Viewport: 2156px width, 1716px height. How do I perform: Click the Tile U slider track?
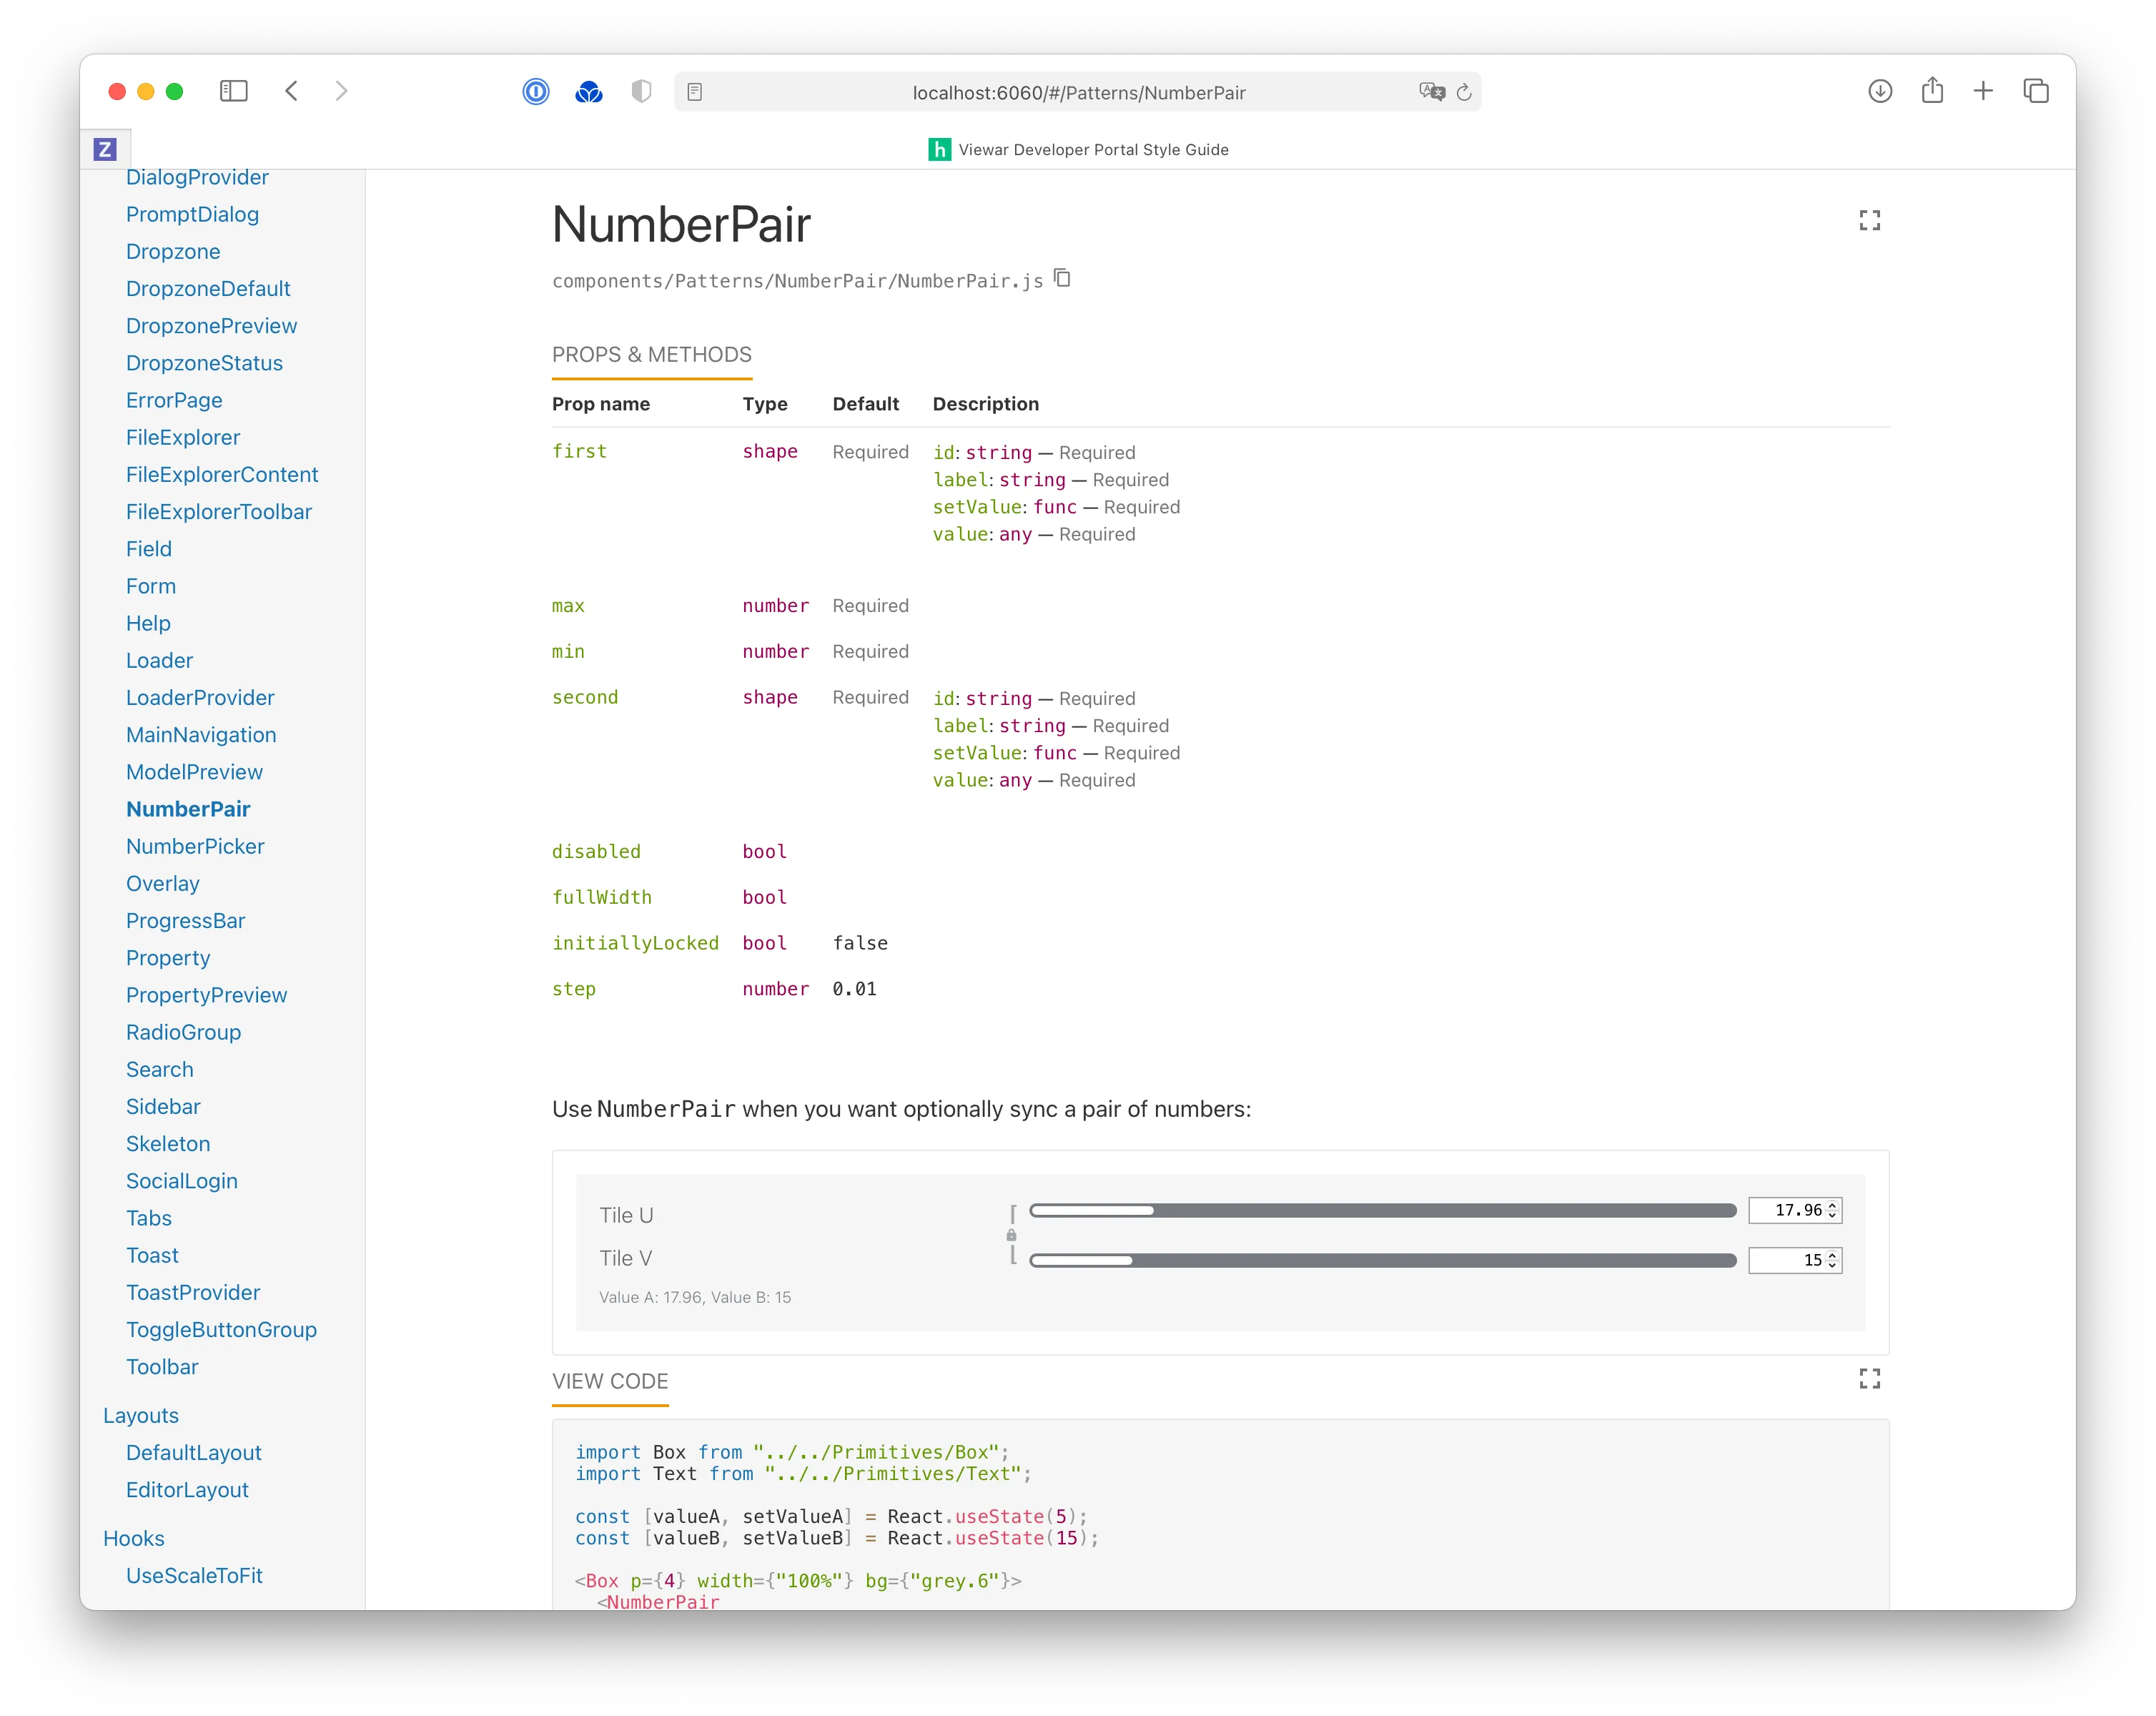click(1383, 1211)
